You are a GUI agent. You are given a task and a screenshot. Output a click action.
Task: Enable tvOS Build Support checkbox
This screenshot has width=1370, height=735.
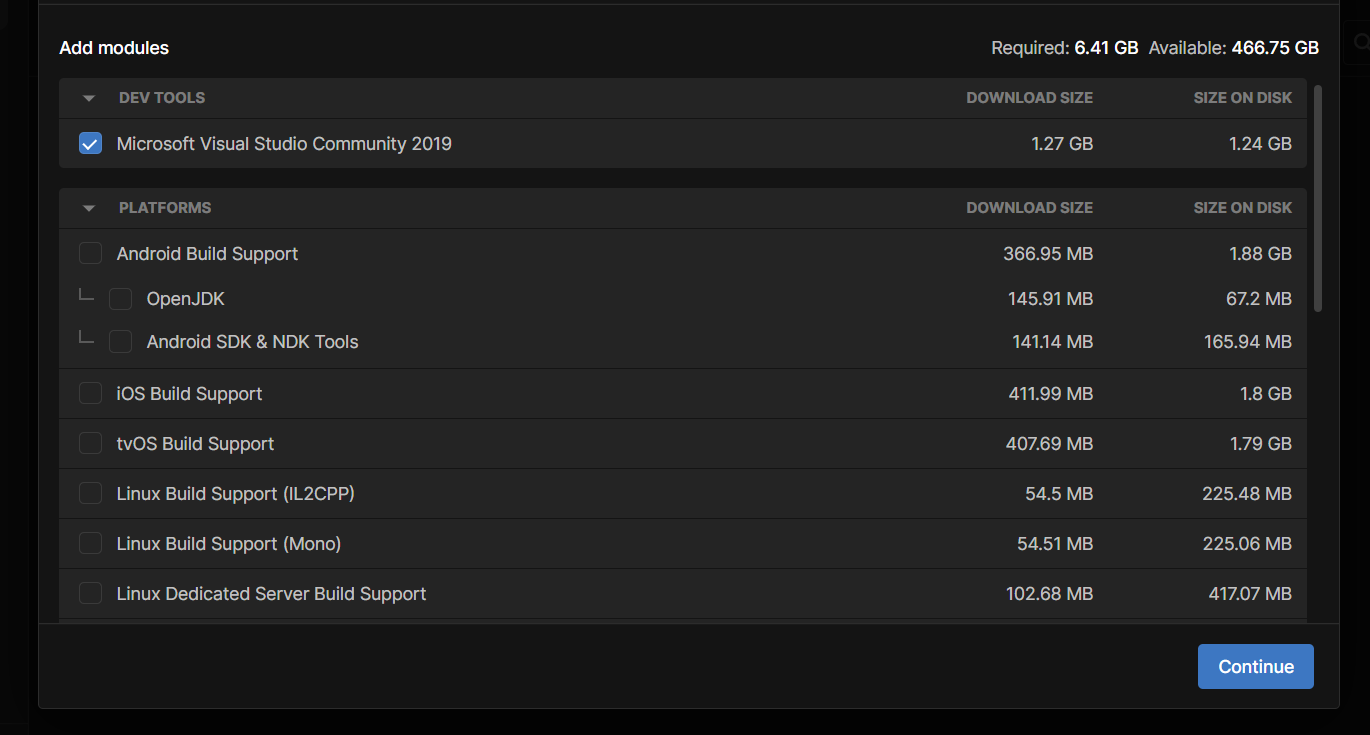[x=90, y=444]
